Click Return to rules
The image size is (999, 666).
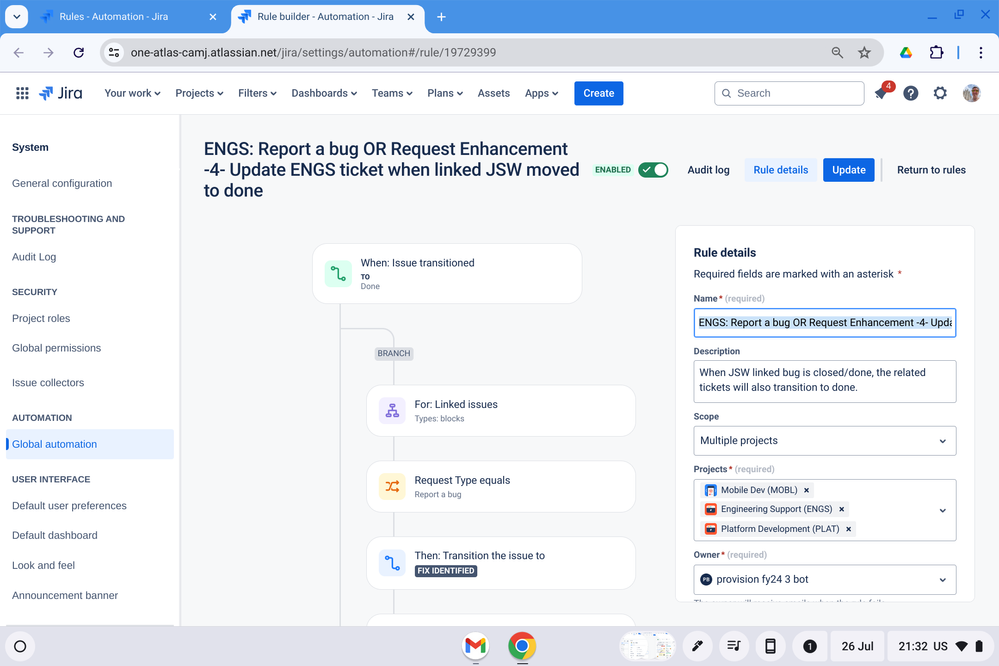[931, 170]
